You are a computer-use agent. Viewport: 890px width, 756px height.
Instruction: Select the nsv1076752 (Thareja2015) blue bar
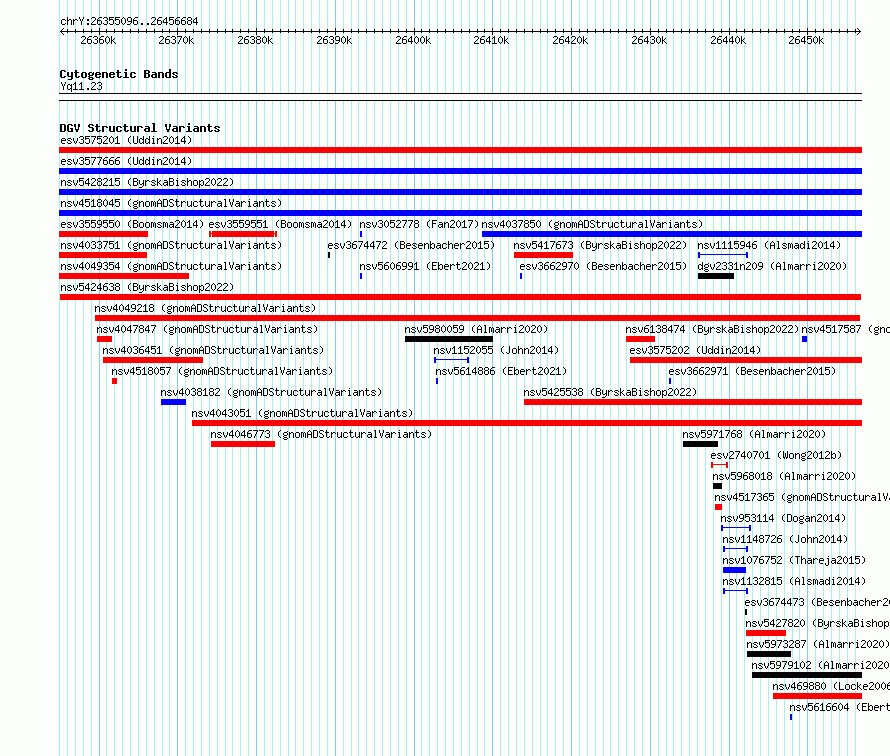734,570
